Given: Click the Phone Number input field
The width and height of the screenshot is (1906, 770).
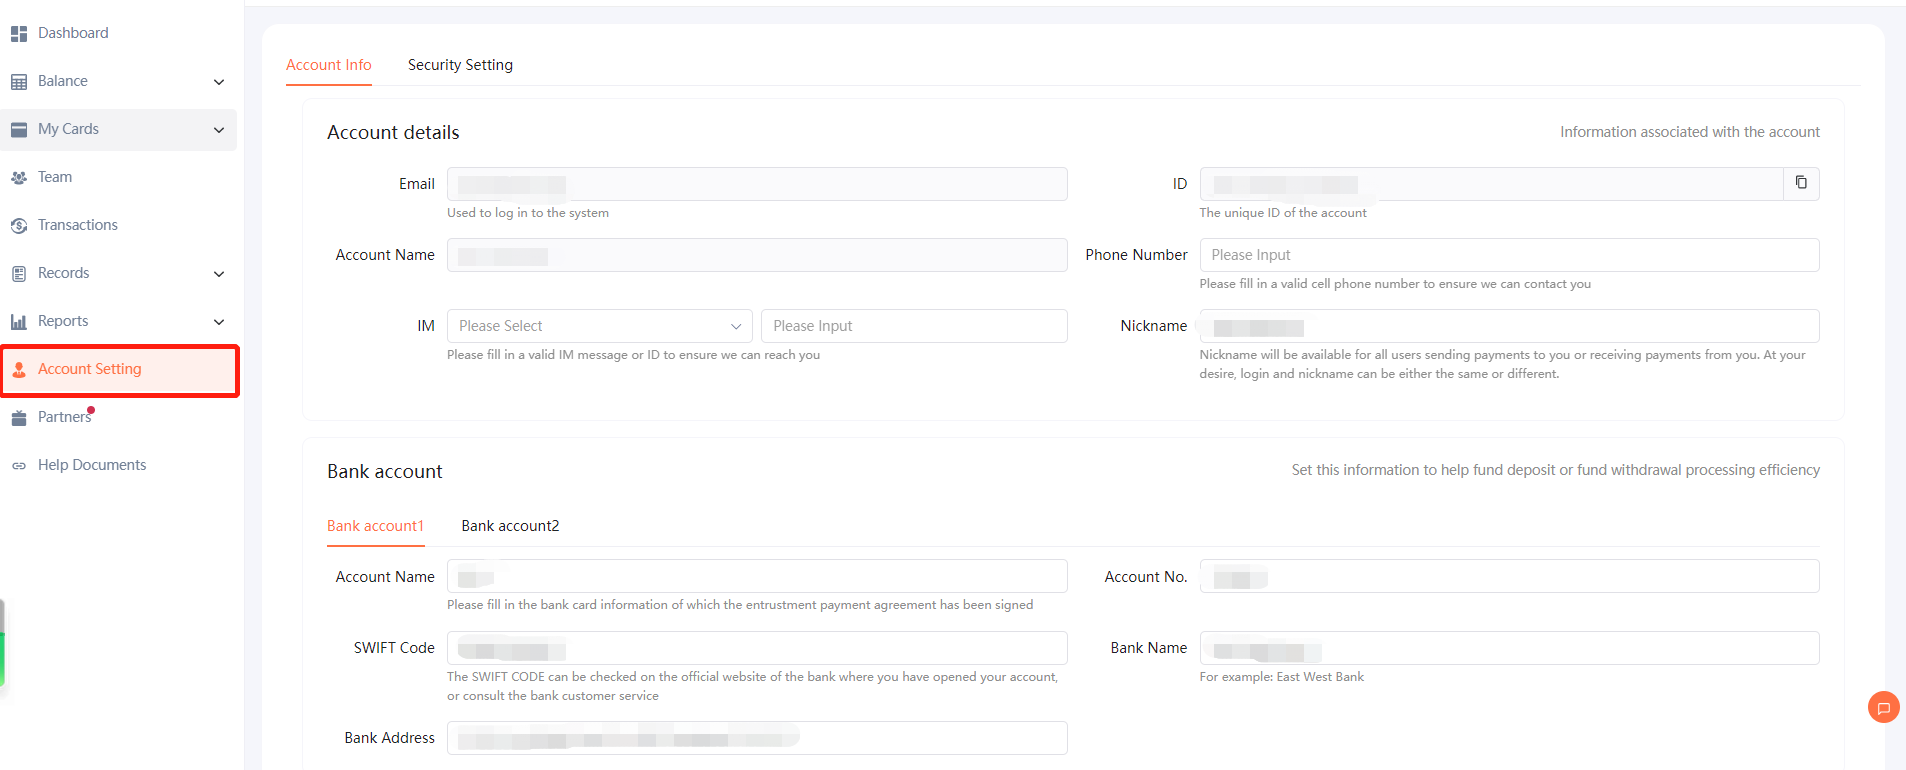Looking at the screenshot, I should coord(1508,255).
